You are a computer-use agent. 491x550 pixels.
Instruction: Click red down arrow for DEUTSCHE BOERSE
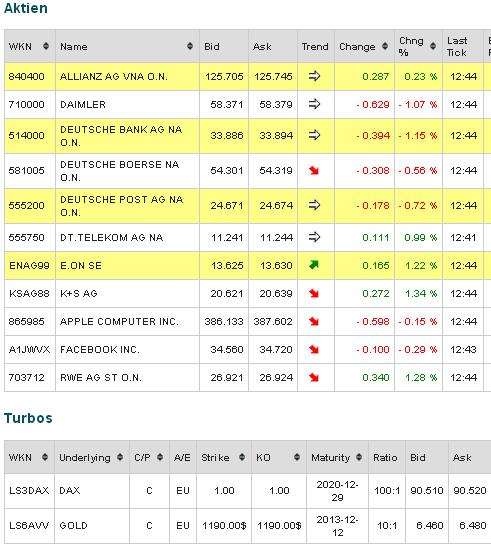(314, 170)
